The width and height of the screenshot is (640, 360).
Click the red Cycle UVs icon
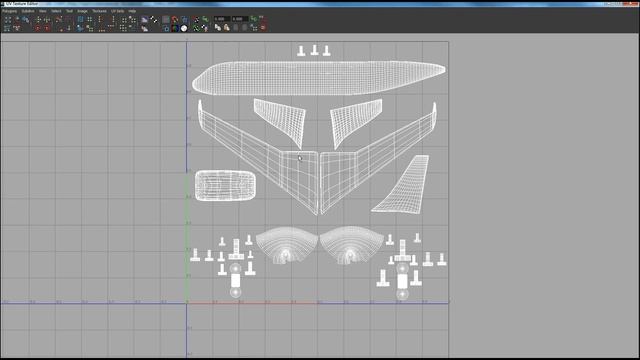click(263, 28)
